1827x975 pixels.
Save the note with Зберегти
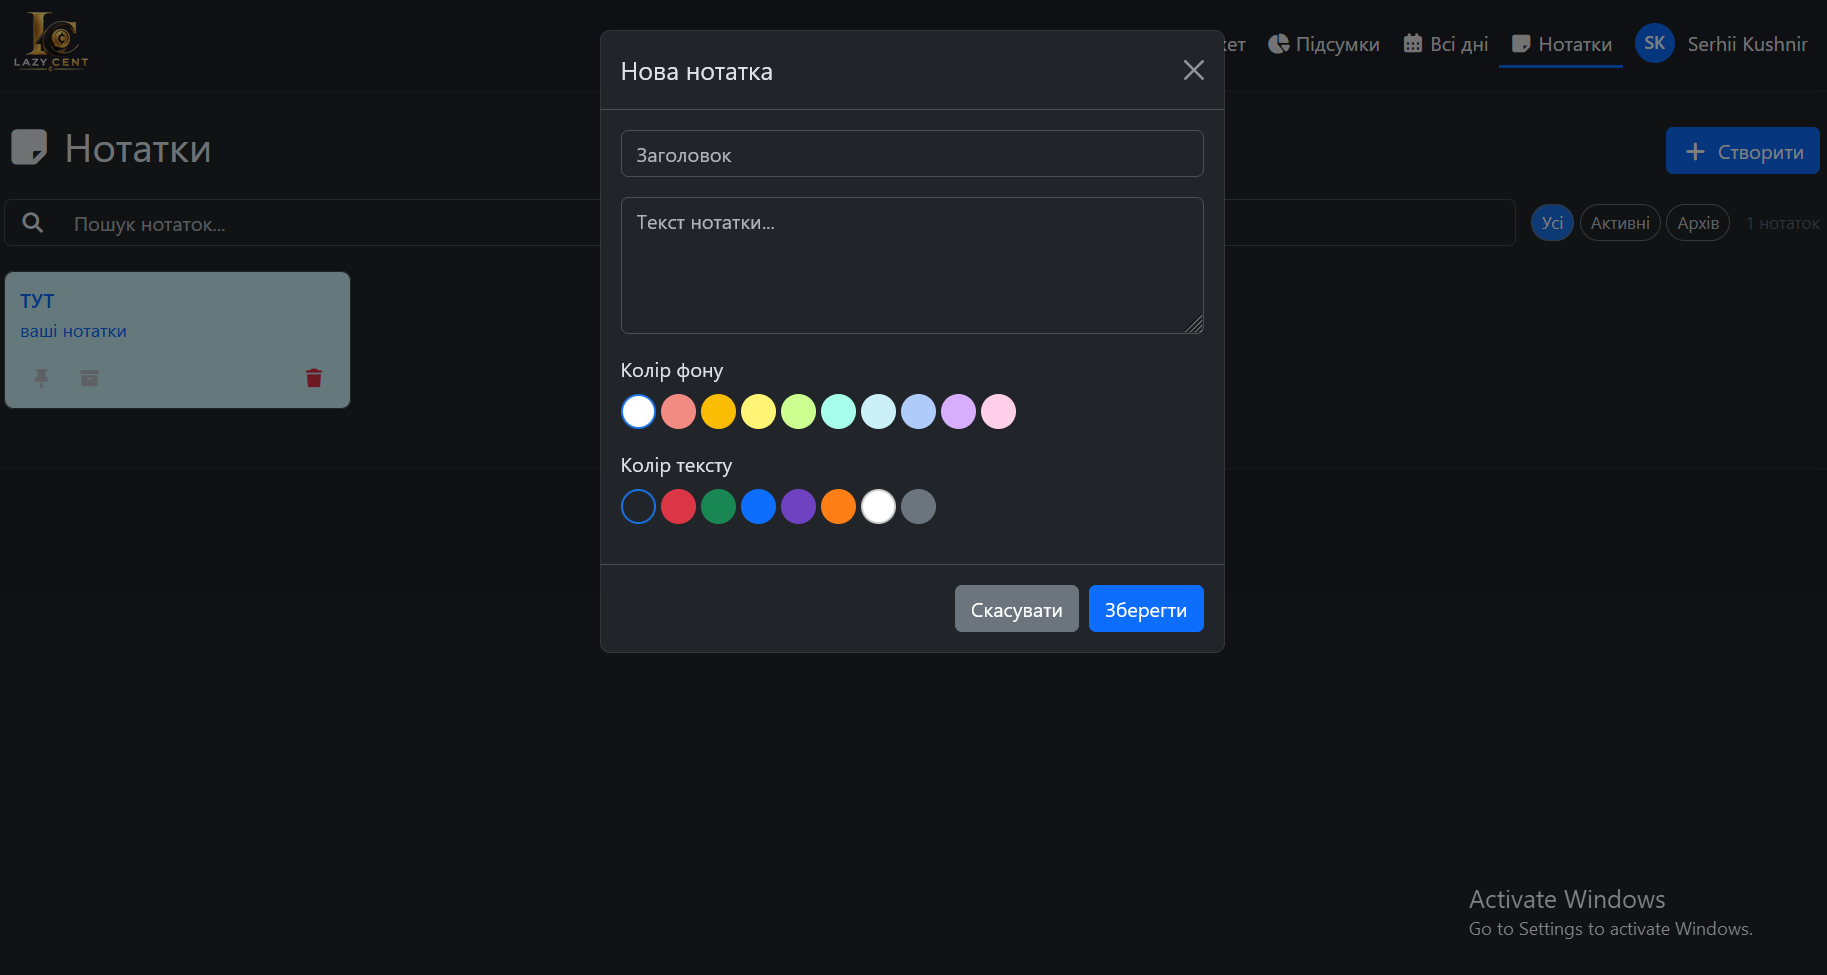[1146, 609]
